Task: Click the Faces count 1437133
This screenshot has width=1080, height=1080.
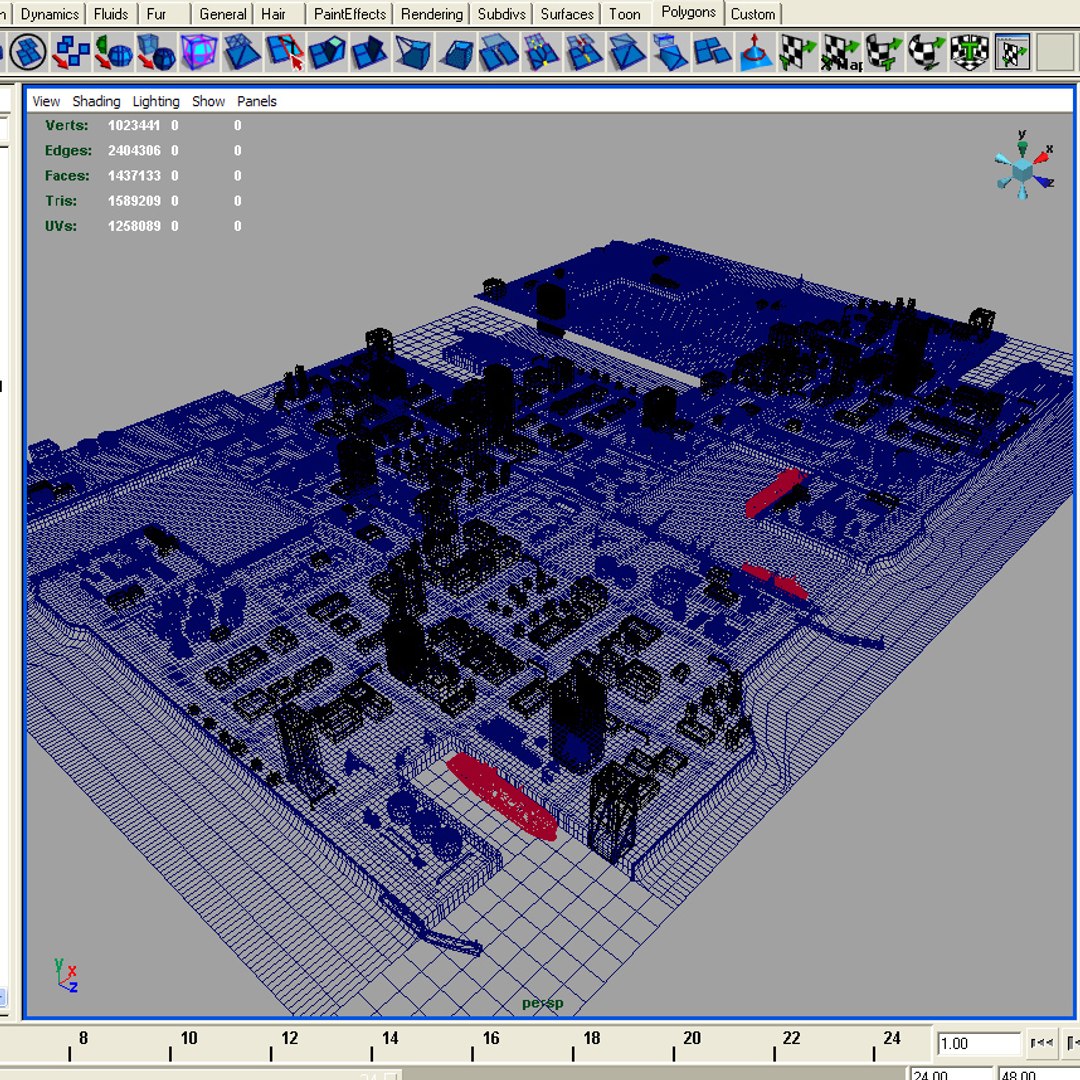Action: [134, 176]
